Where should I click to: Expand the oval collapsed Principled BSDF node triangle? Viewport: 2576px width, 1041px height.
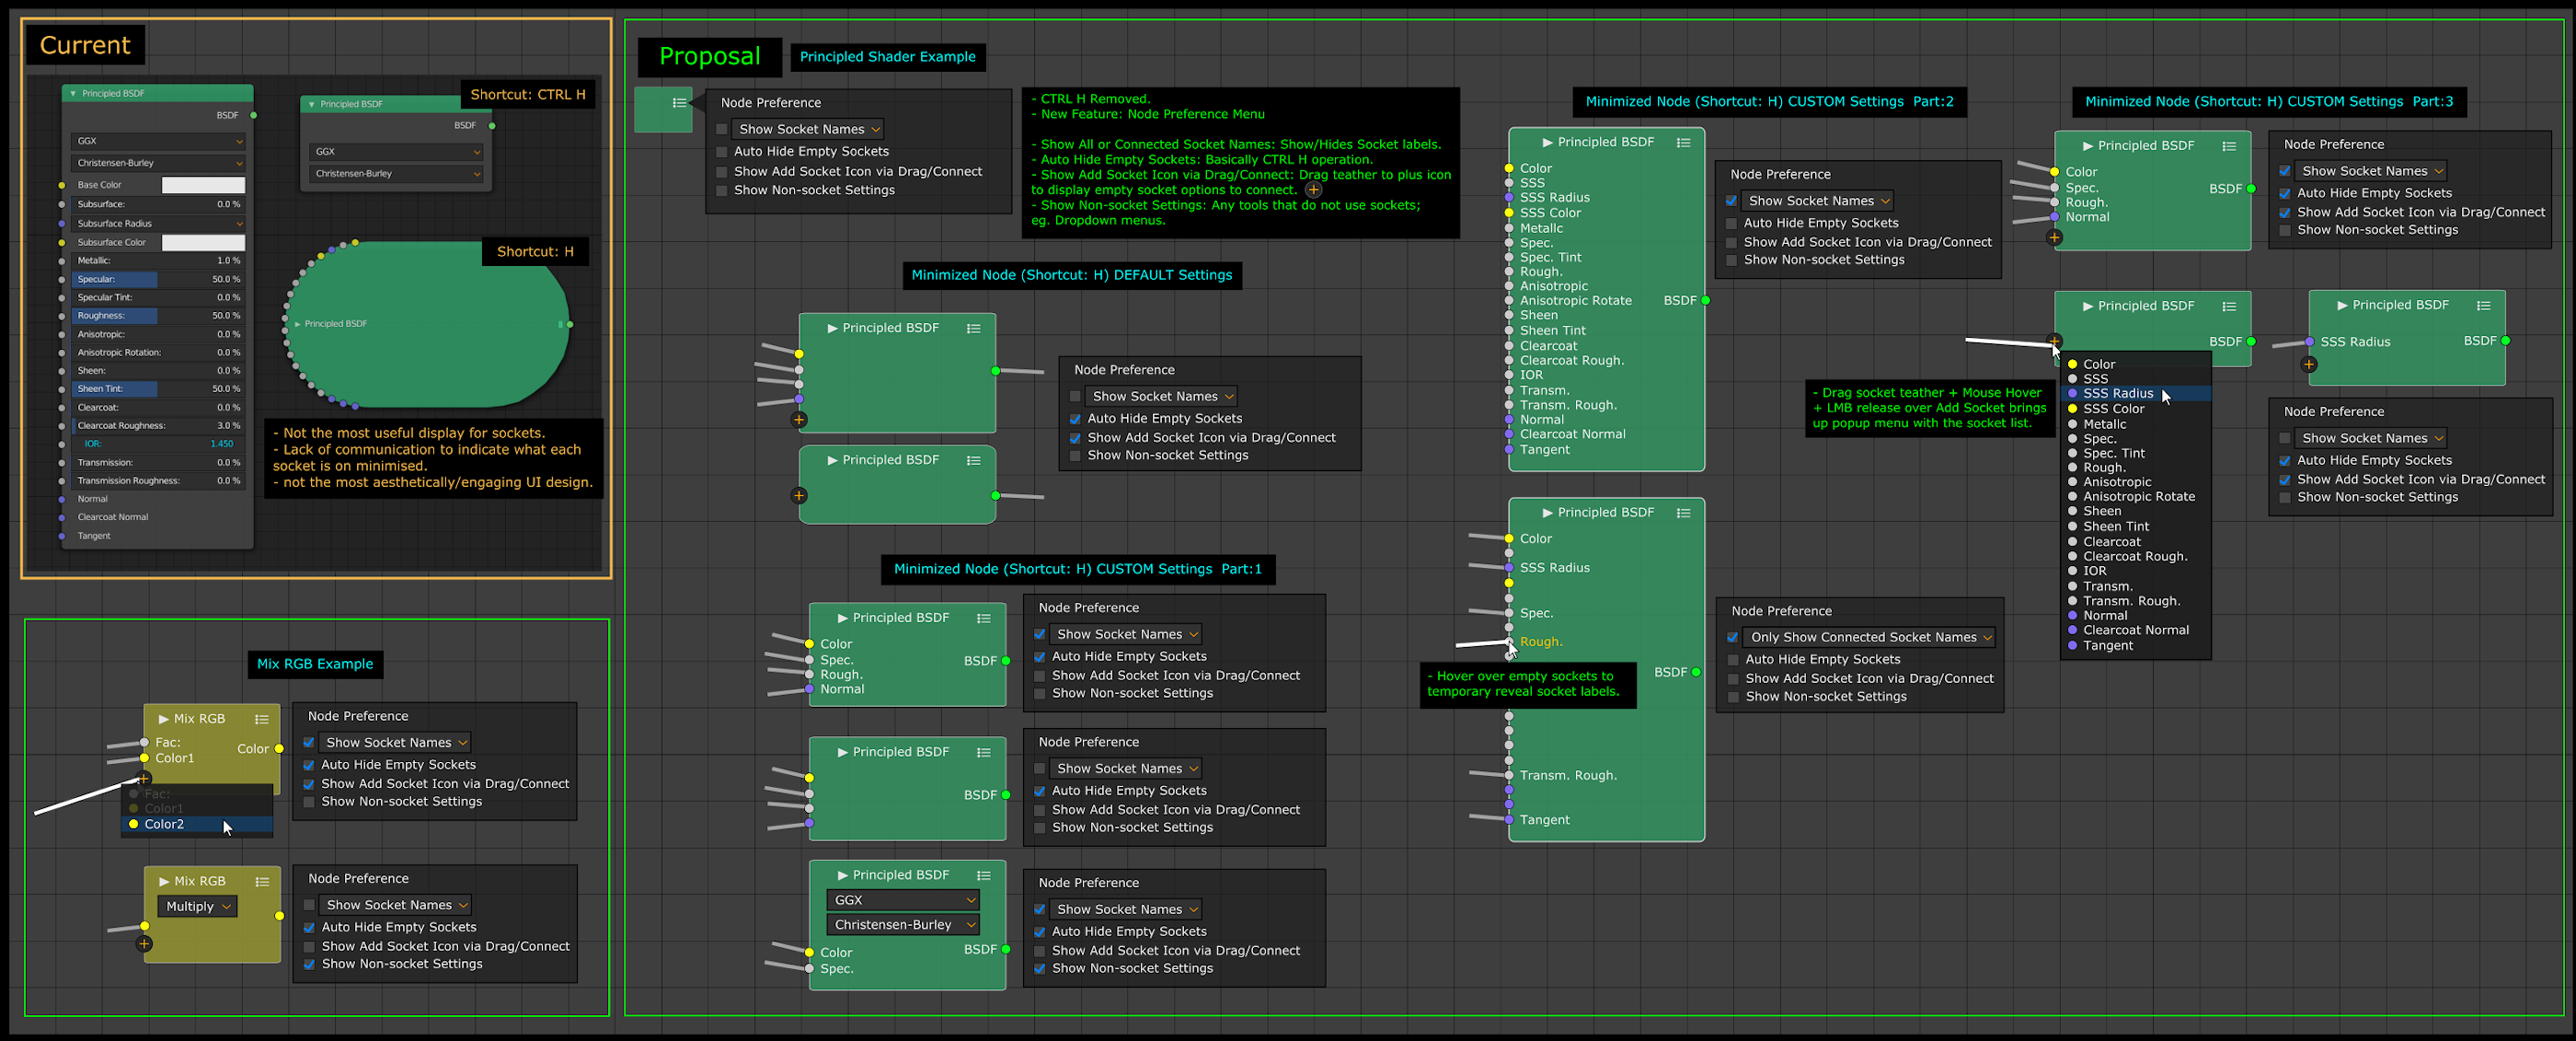coord(297,324)
